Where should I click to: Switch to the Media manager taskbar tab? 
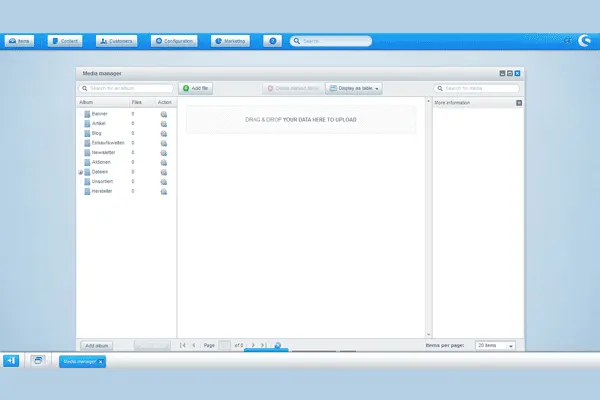(80, 361)
